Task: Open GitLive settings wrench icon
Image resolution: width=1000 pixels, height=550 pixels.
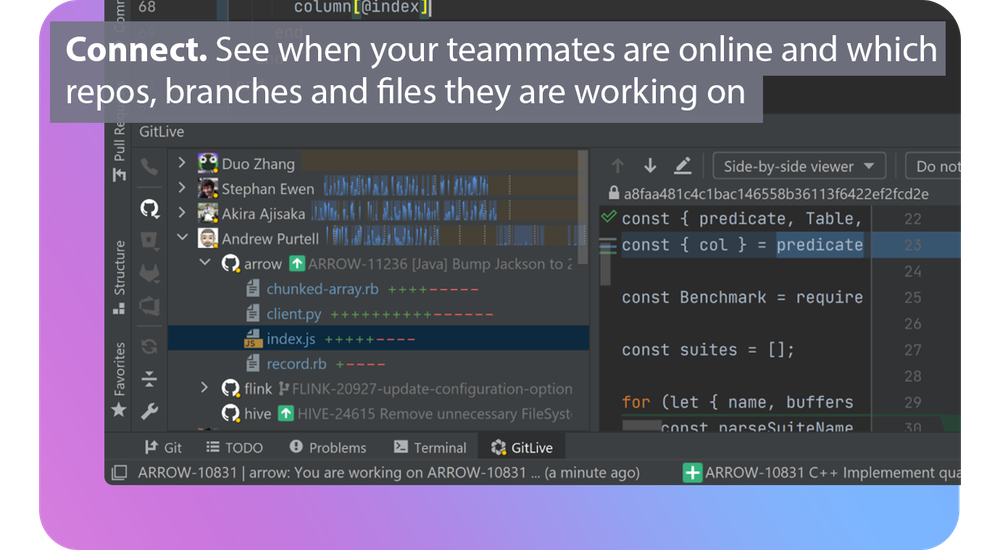Action: tap(149, 412)
